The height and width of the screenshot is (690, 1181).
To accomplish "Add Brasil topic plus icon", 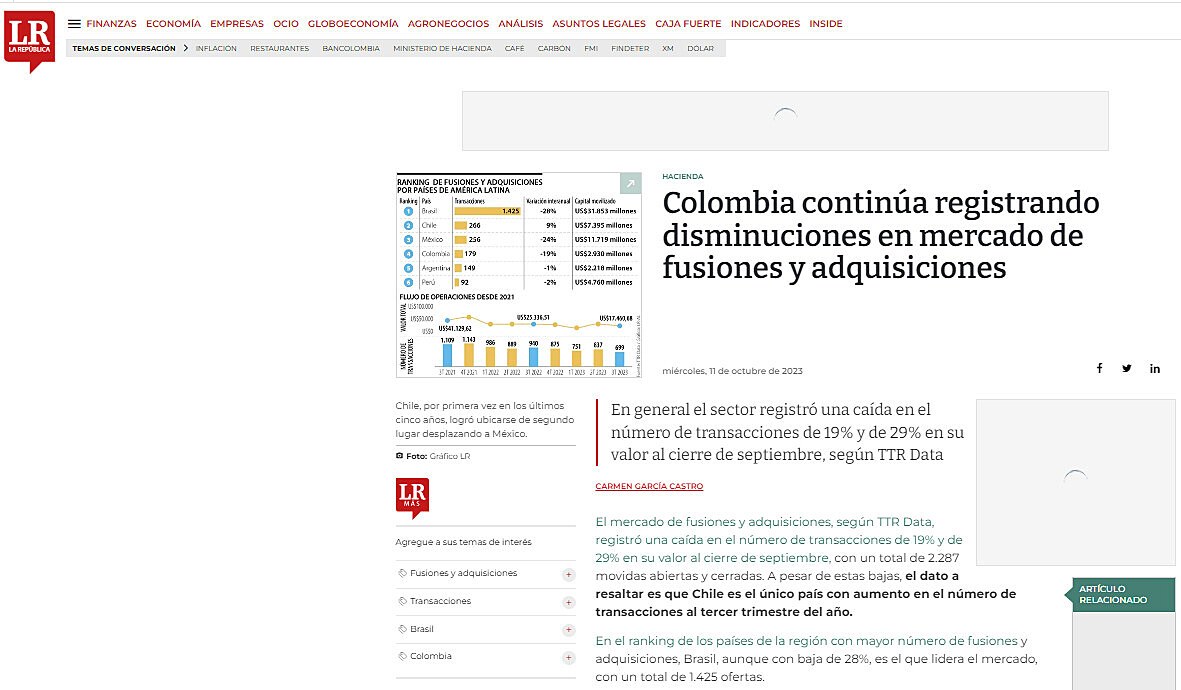I will tap(569, 630).
